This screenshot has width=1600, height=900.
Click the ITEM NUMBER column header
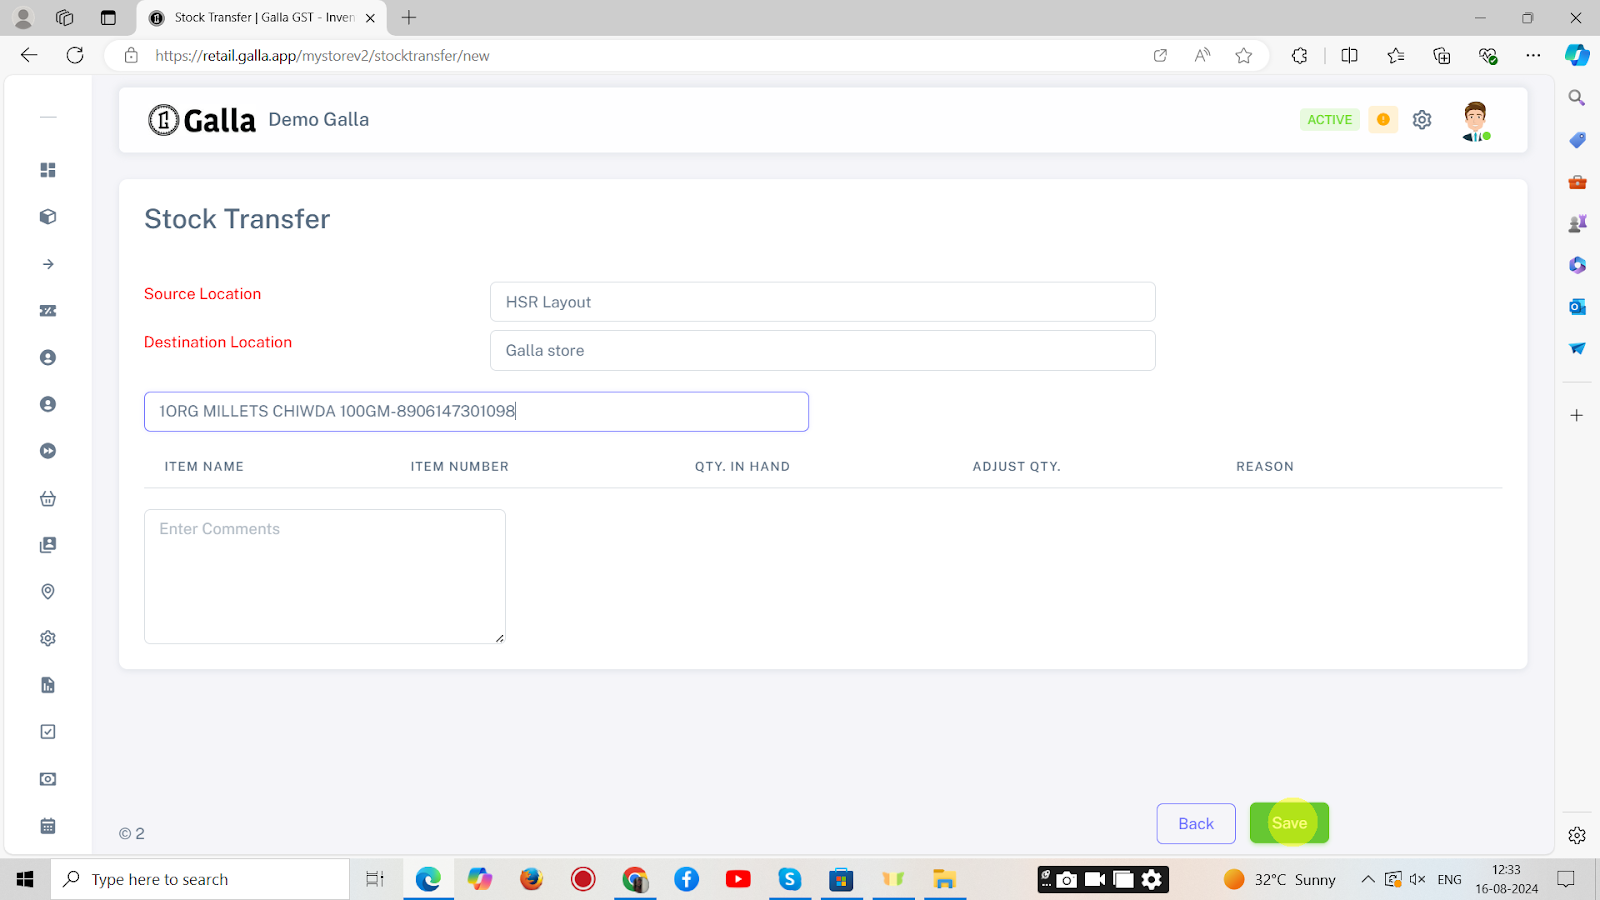[x=460, y=467]
